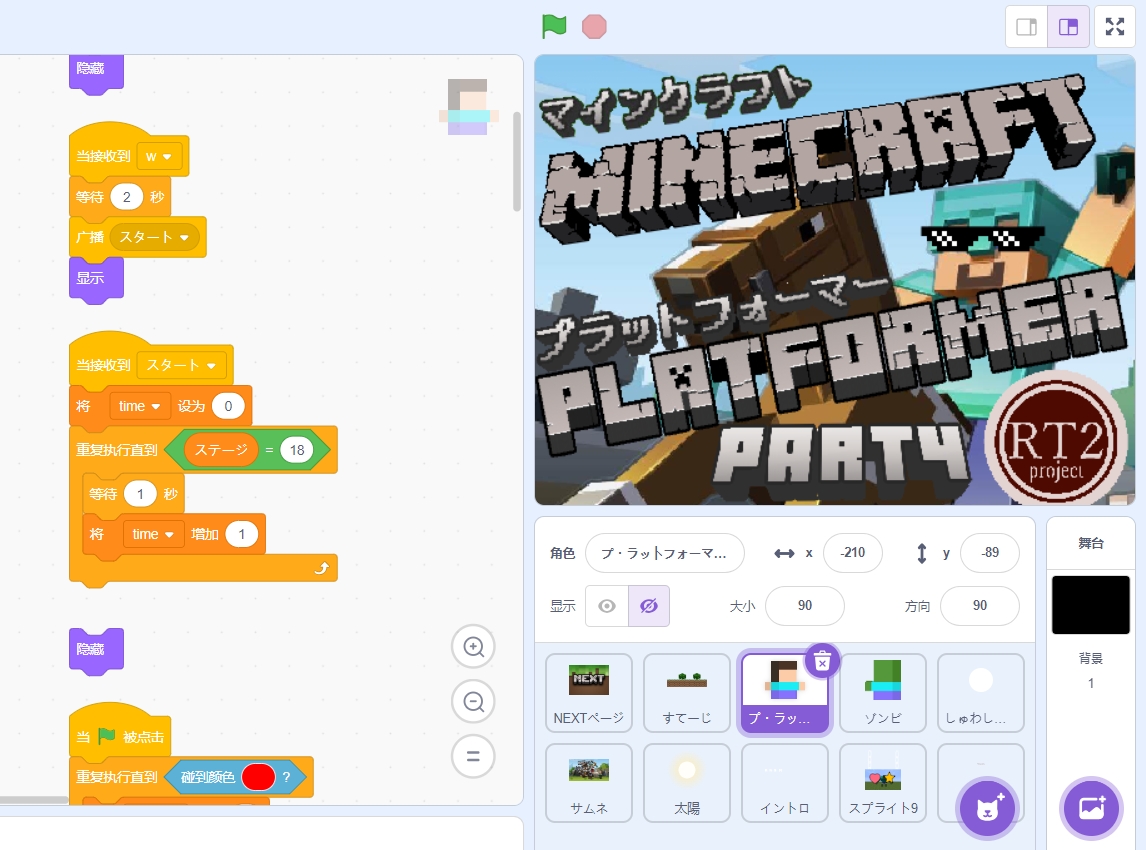The image size is (1146, 850).
Task: Click the standalone 隐藏 block above green flag script
Action: pos(96,650)
